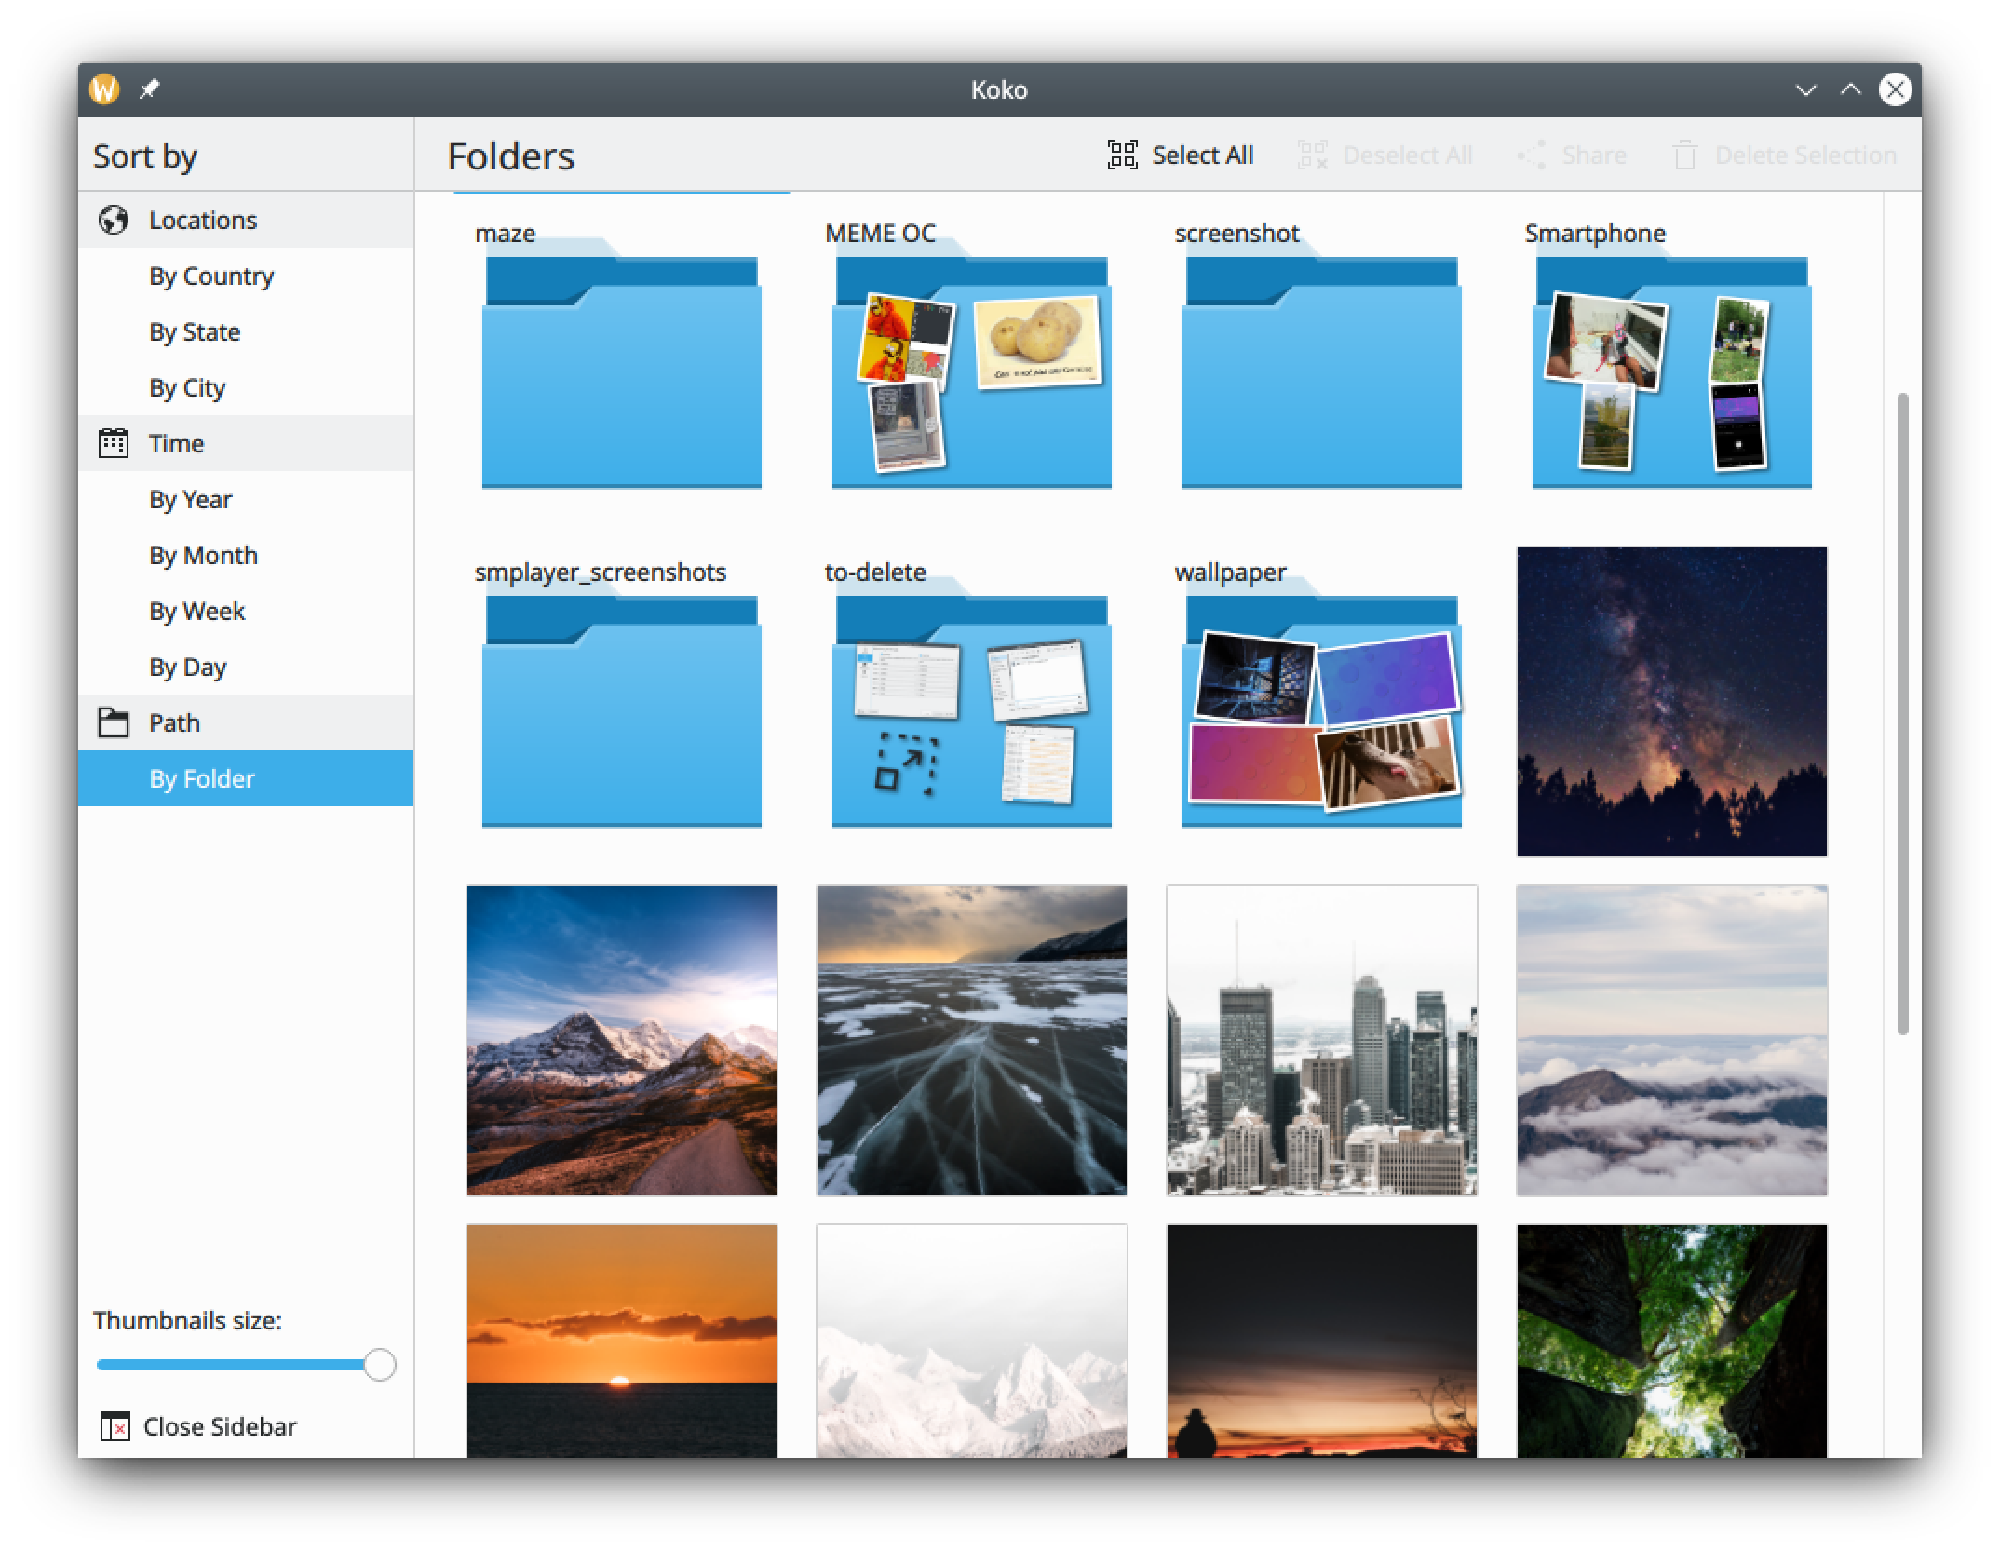Click the Koko application icon in titlebar
Viewport: 2000px width, 1551px height.
pos(105,89)
